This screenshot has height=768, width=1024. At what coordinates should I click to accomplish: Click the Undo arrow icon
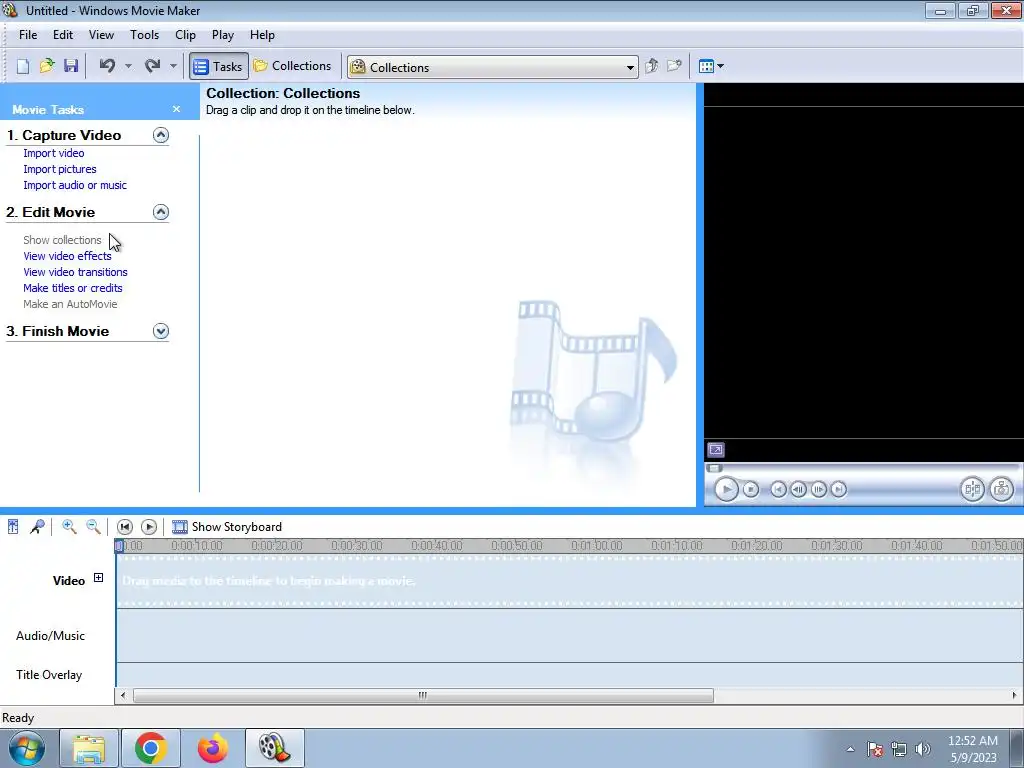point(107,66)
